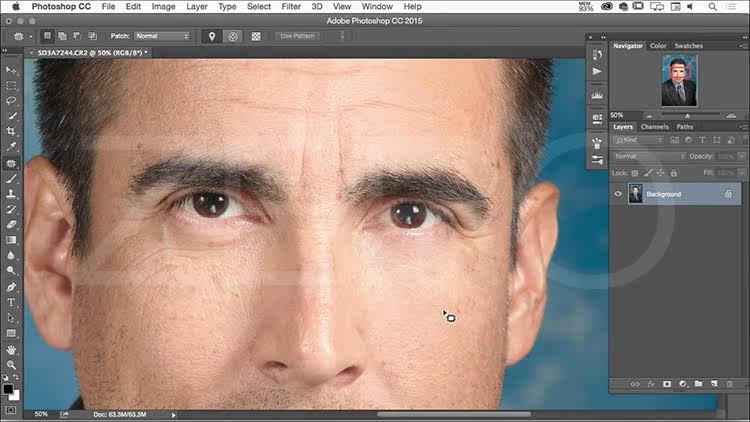Select the Horizontal Type tool
Image resolution: width=750 pixels, height=422 pixels.
point(11,302)
